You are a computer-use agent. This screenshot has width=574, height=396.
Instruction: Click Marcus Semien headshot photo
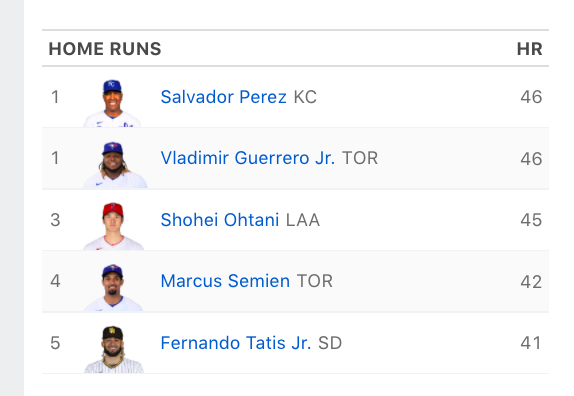pos(113,288)
